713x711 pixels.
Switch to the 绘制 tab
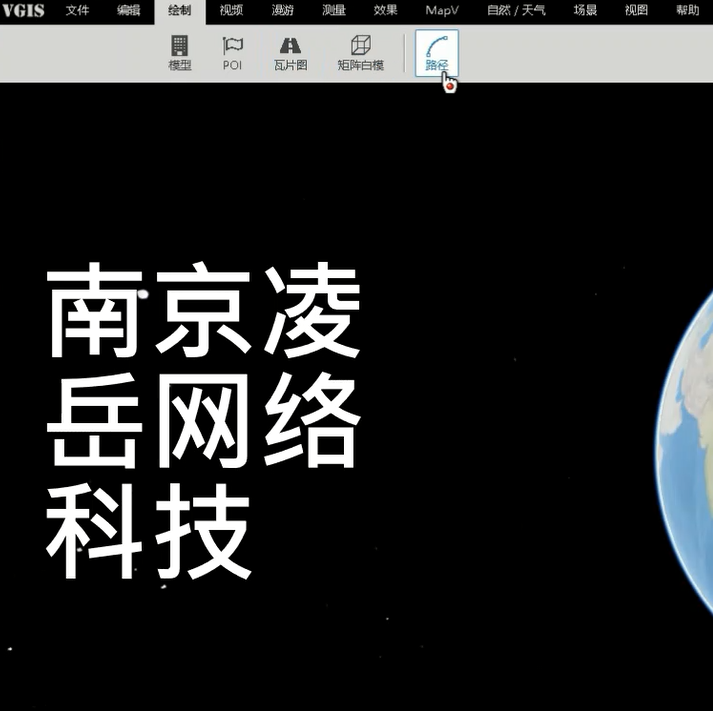pos(180,11)
